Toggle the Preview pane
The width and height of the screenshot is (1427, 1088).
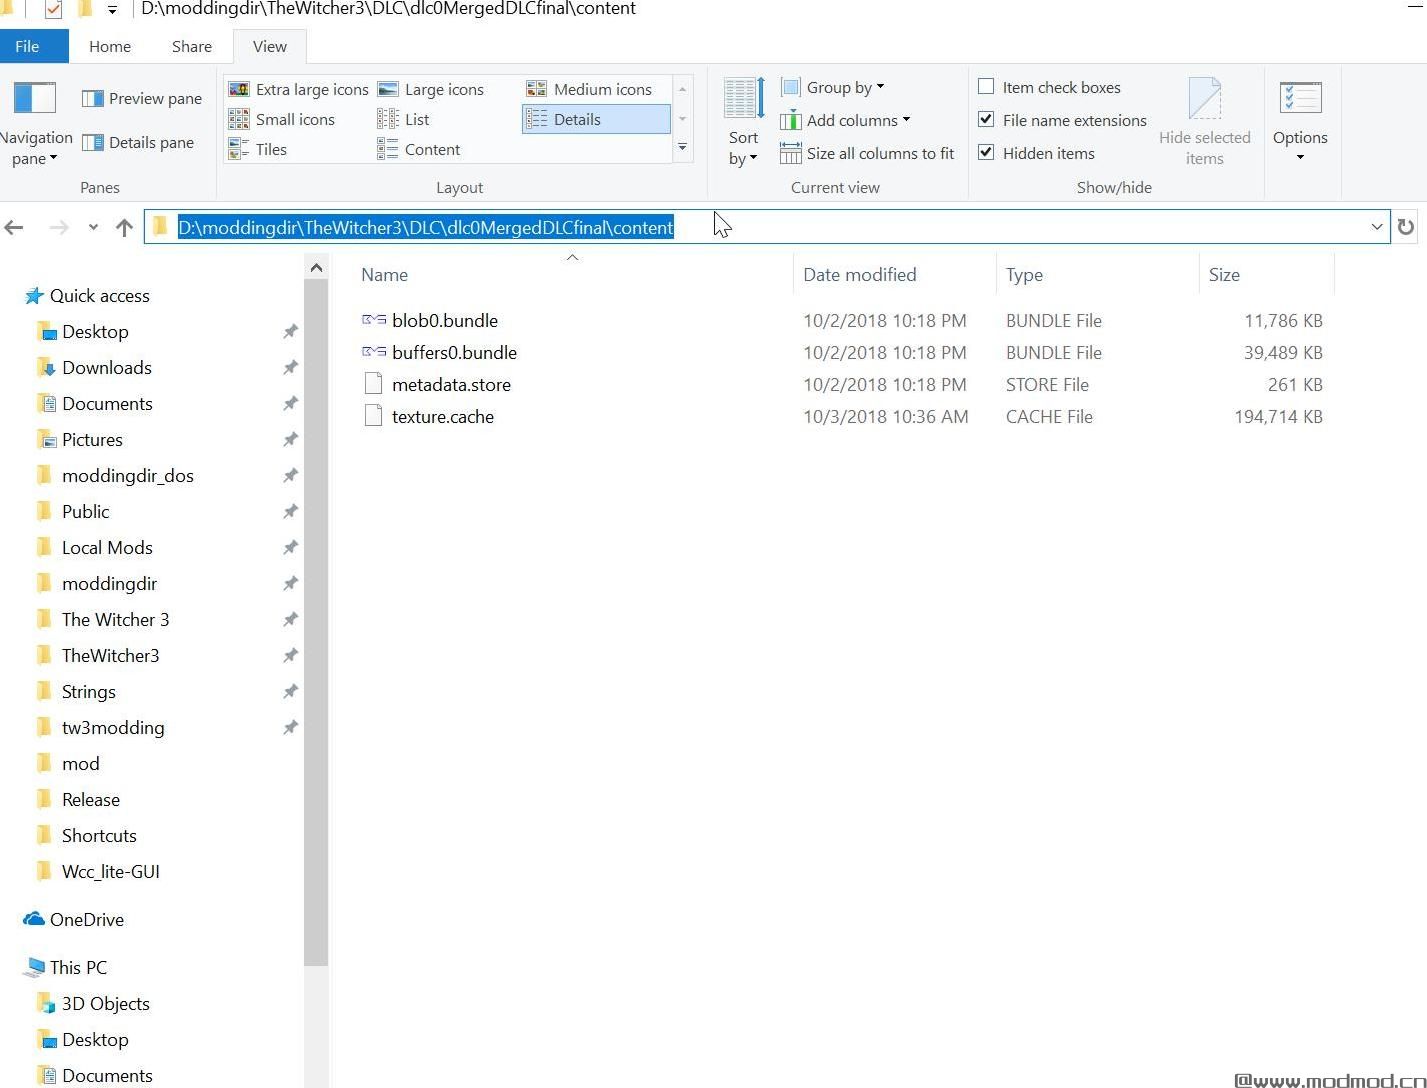(x=142, y=98)
